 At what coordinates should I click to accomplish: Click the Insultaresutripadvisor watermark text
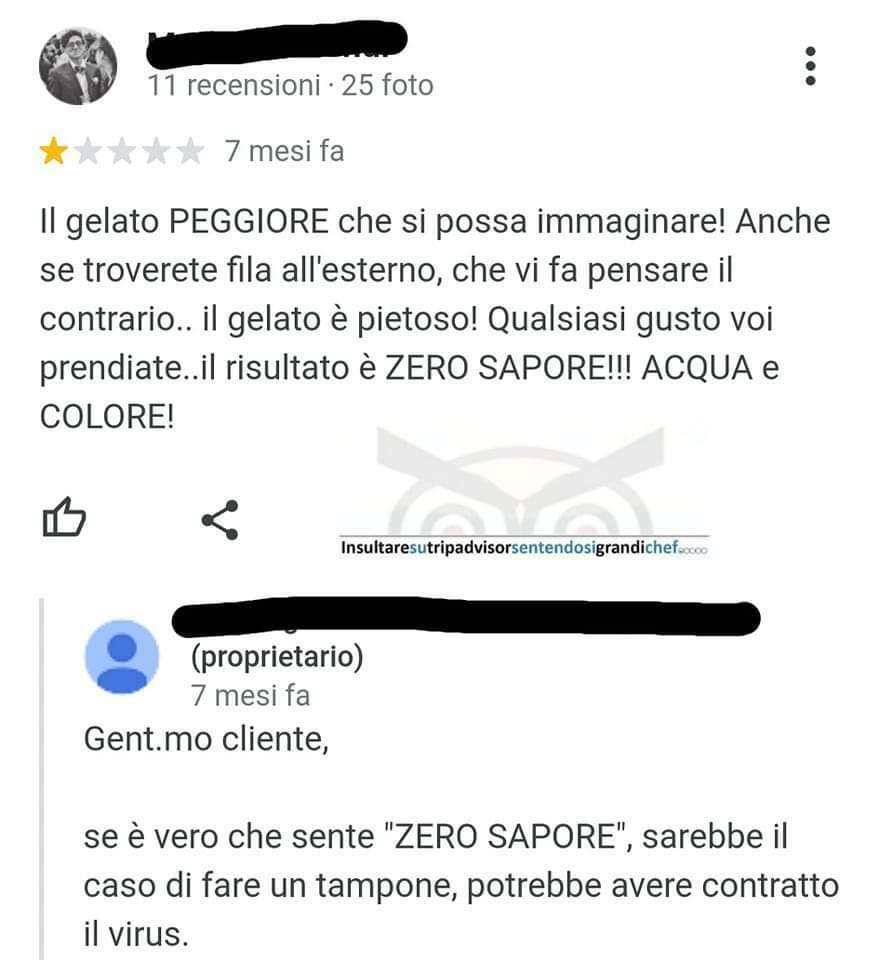coord(524,547)
